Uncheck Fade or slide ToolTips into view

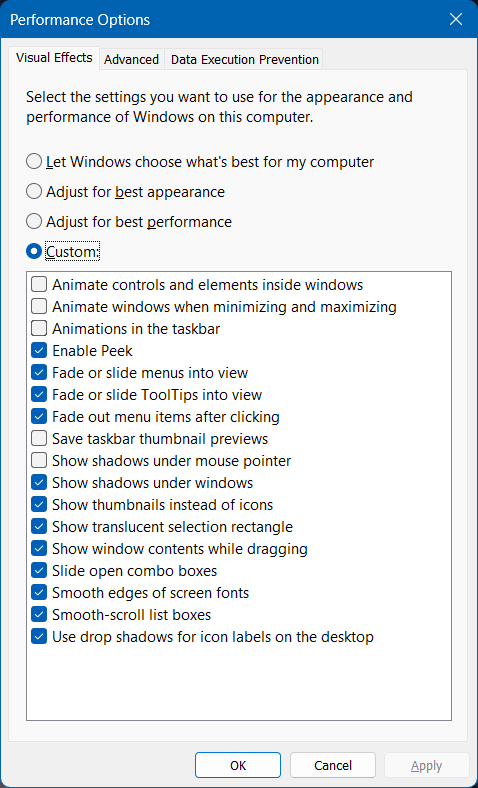[x=39, y=395]
